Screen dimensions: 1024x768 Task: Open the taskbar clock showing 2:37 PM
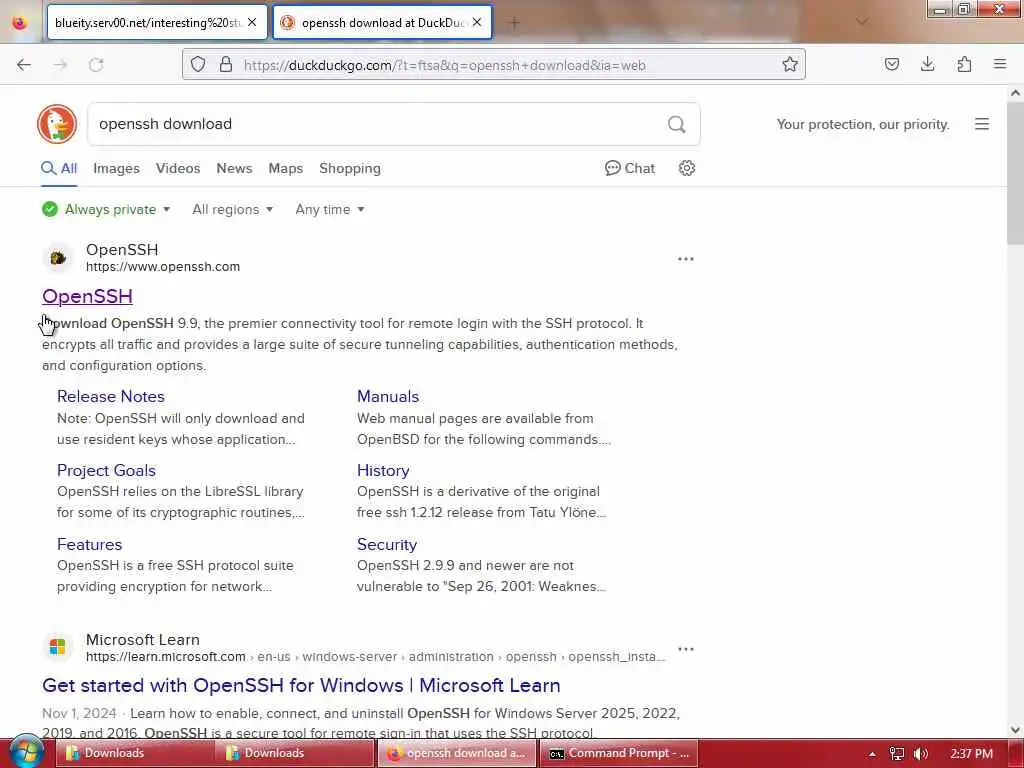pos(971,754)
